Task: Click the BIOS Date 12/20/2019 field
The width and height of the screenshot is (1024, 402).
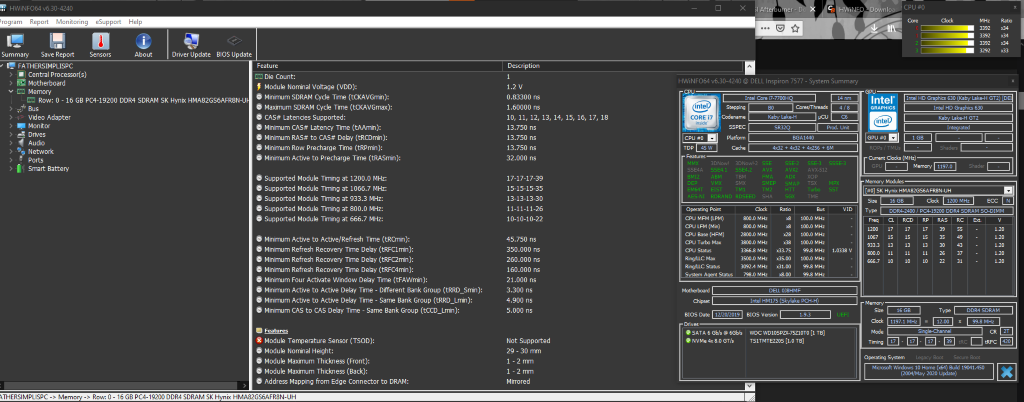Action: click(x=728, y=315)
